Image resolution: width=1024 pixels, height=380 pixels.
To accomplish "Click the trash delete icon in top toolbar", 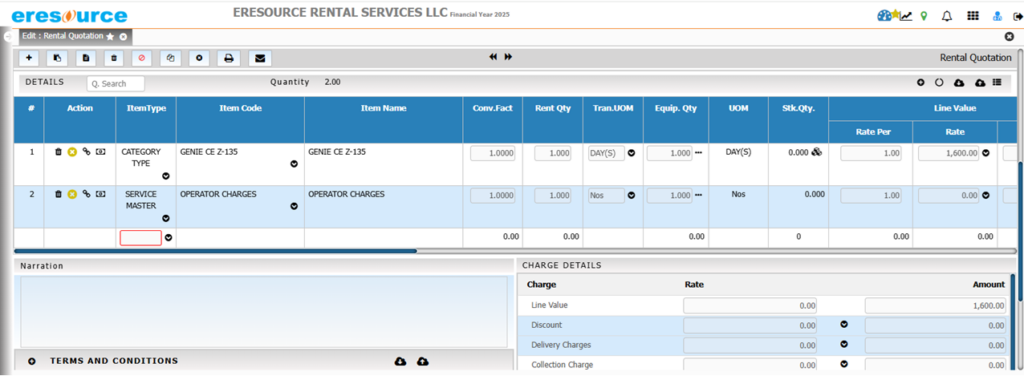I will click(114, 58).
